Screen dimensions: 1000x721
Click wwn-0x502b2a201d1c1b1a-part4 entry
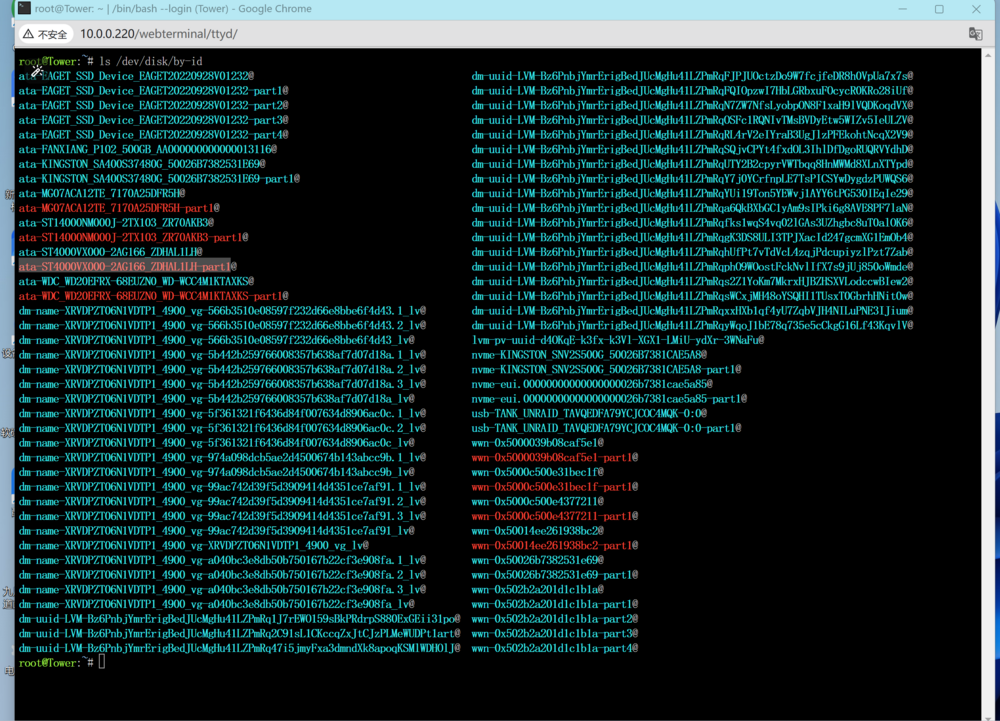click(x=555, y=648)
